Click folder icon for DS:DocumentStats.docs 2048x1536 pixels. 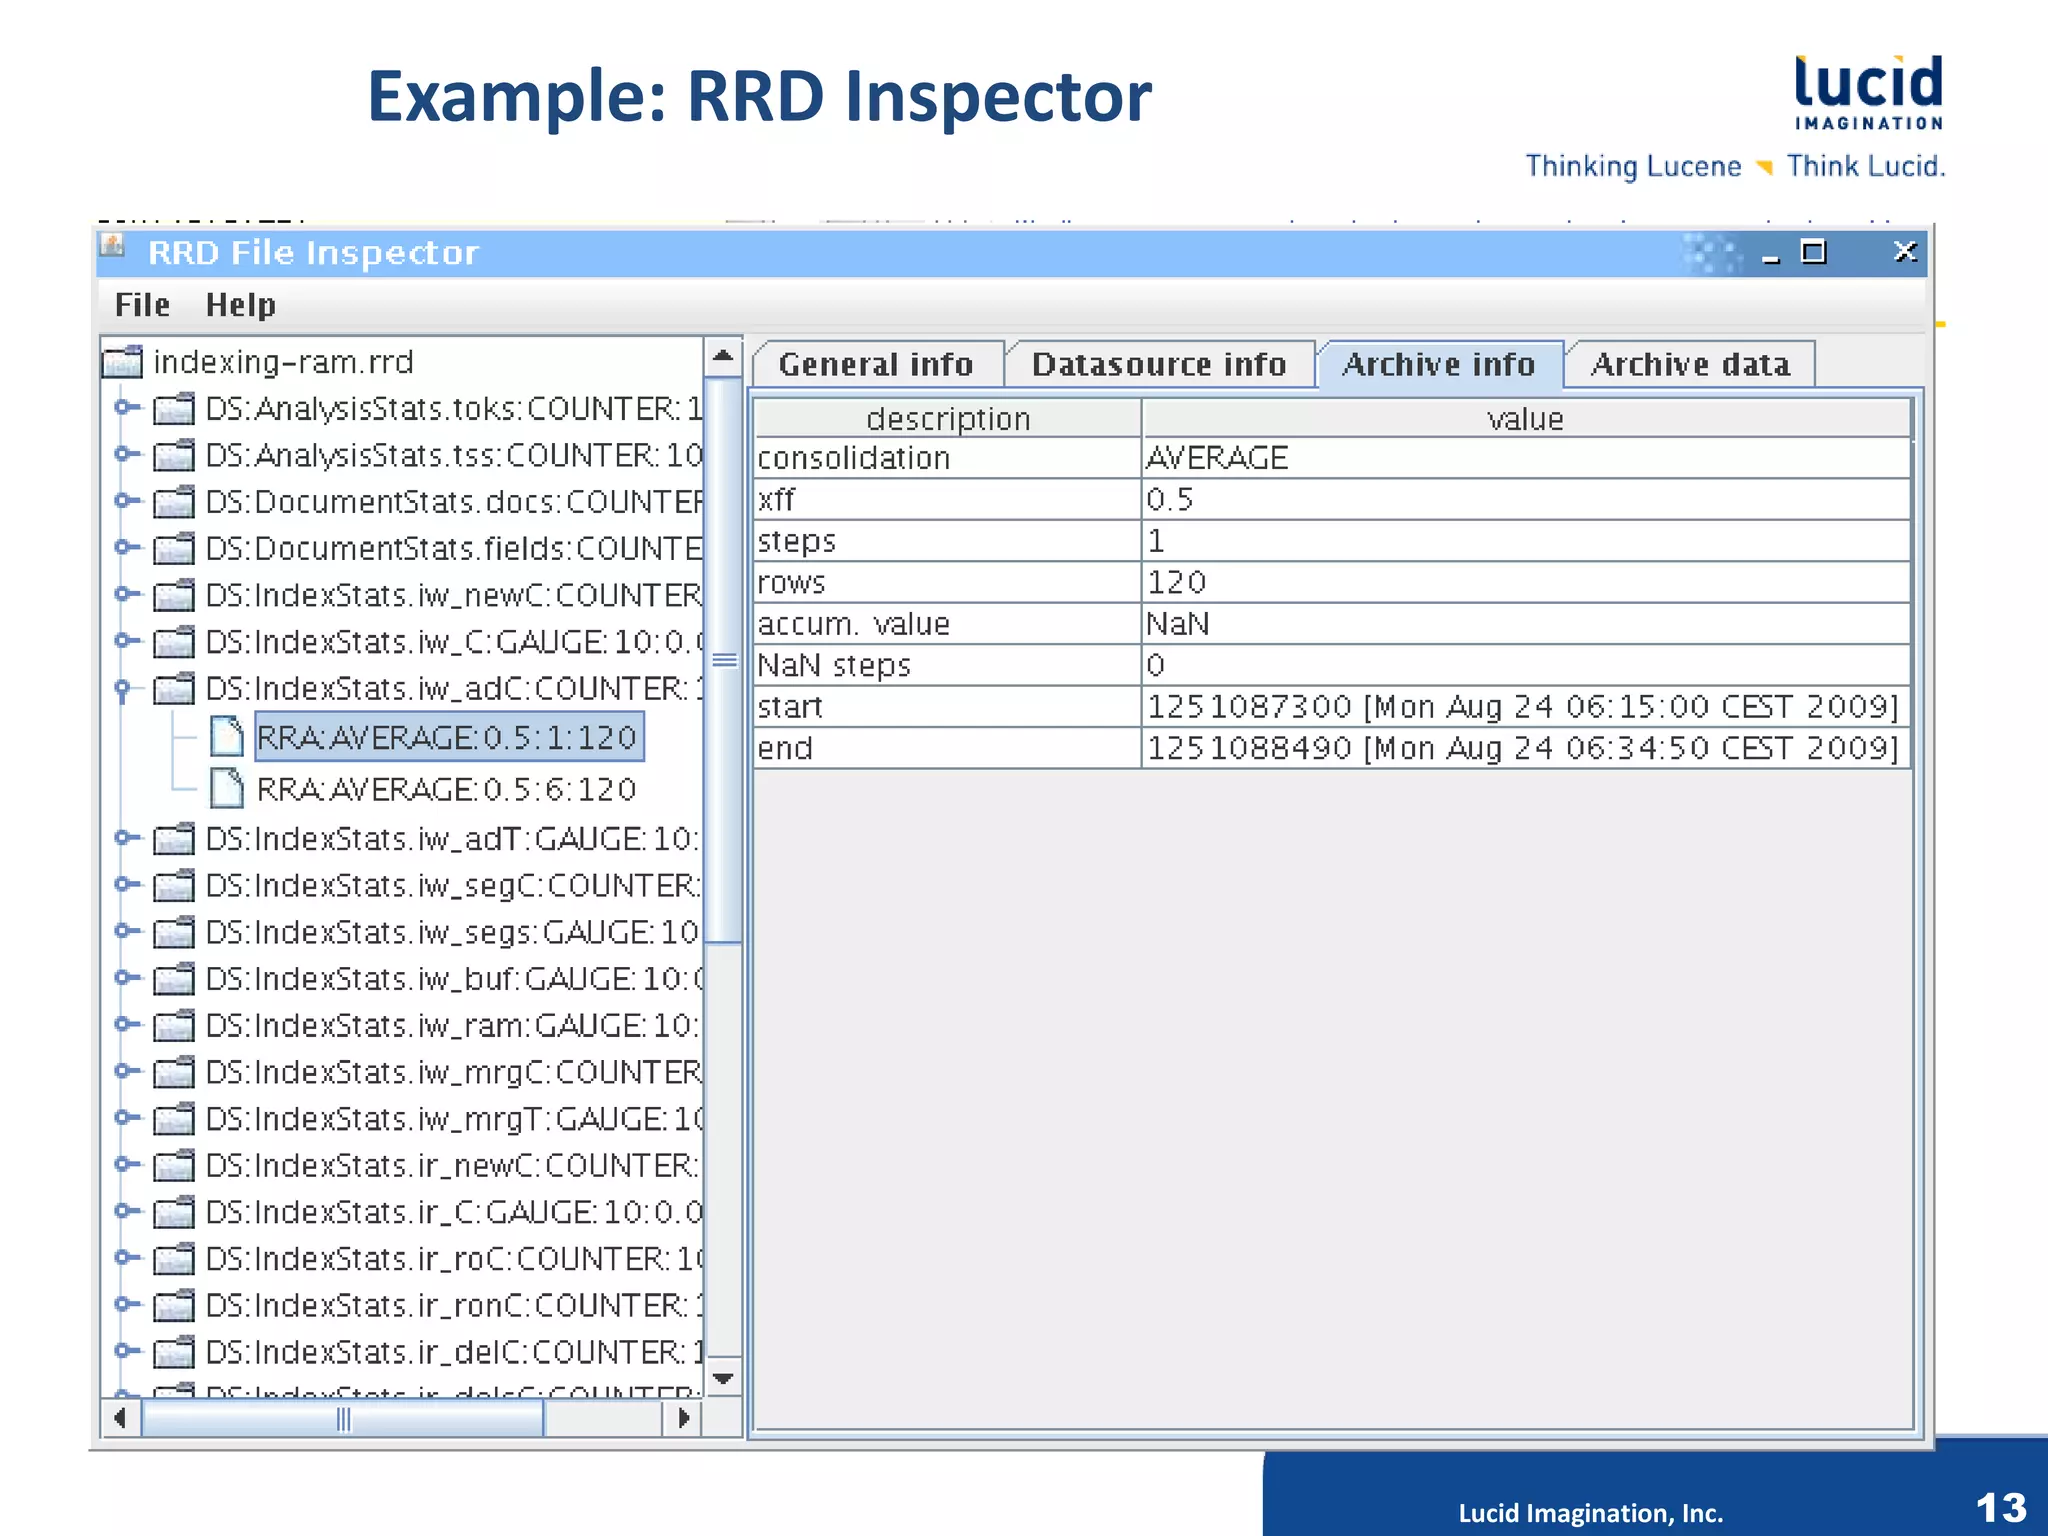[x=174, y=502]
